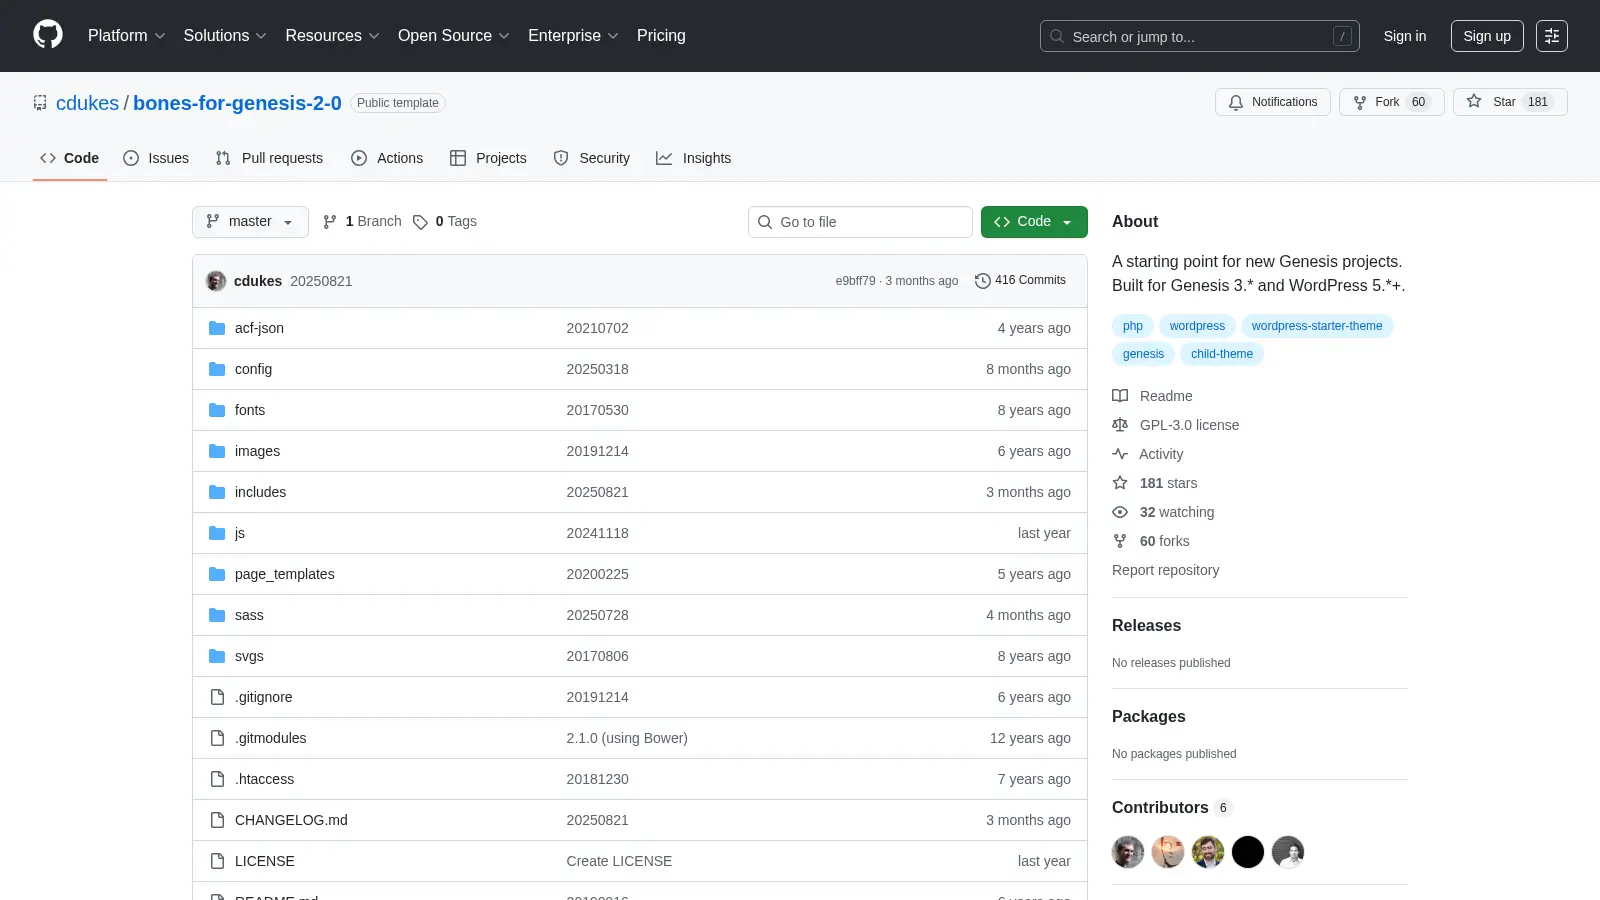
Task: Open the Contributors section heading
Action: pyautogui.click(x=1172, y=808)
